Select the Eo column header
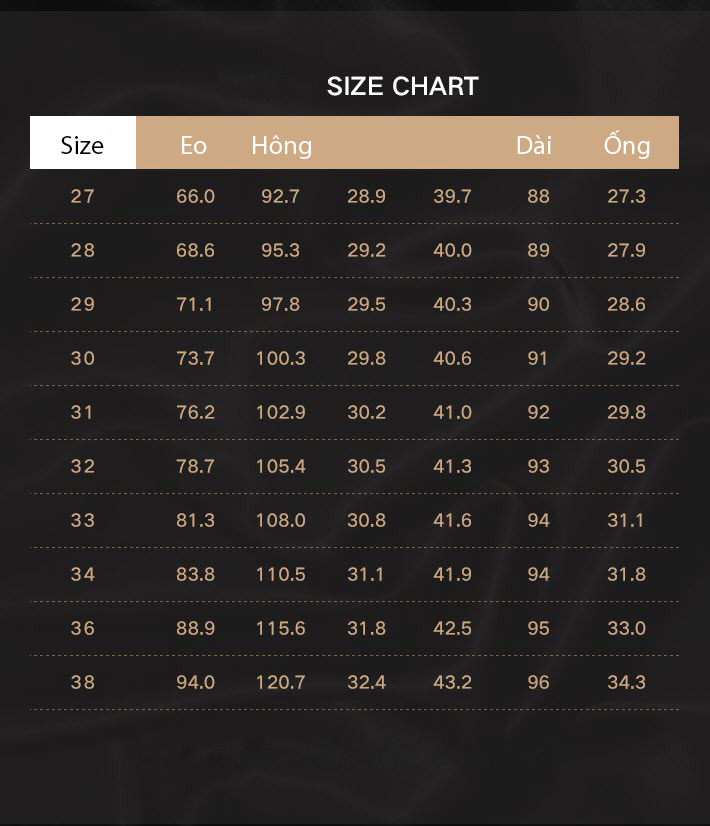The image size is (710, 826). 193,145
